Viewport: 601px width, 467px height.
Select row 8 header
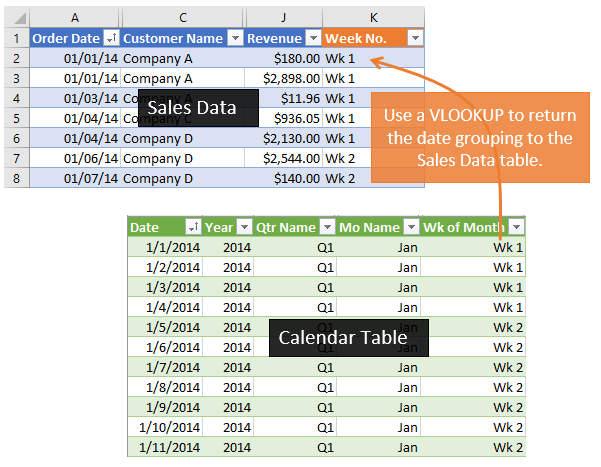click(16, 178)
